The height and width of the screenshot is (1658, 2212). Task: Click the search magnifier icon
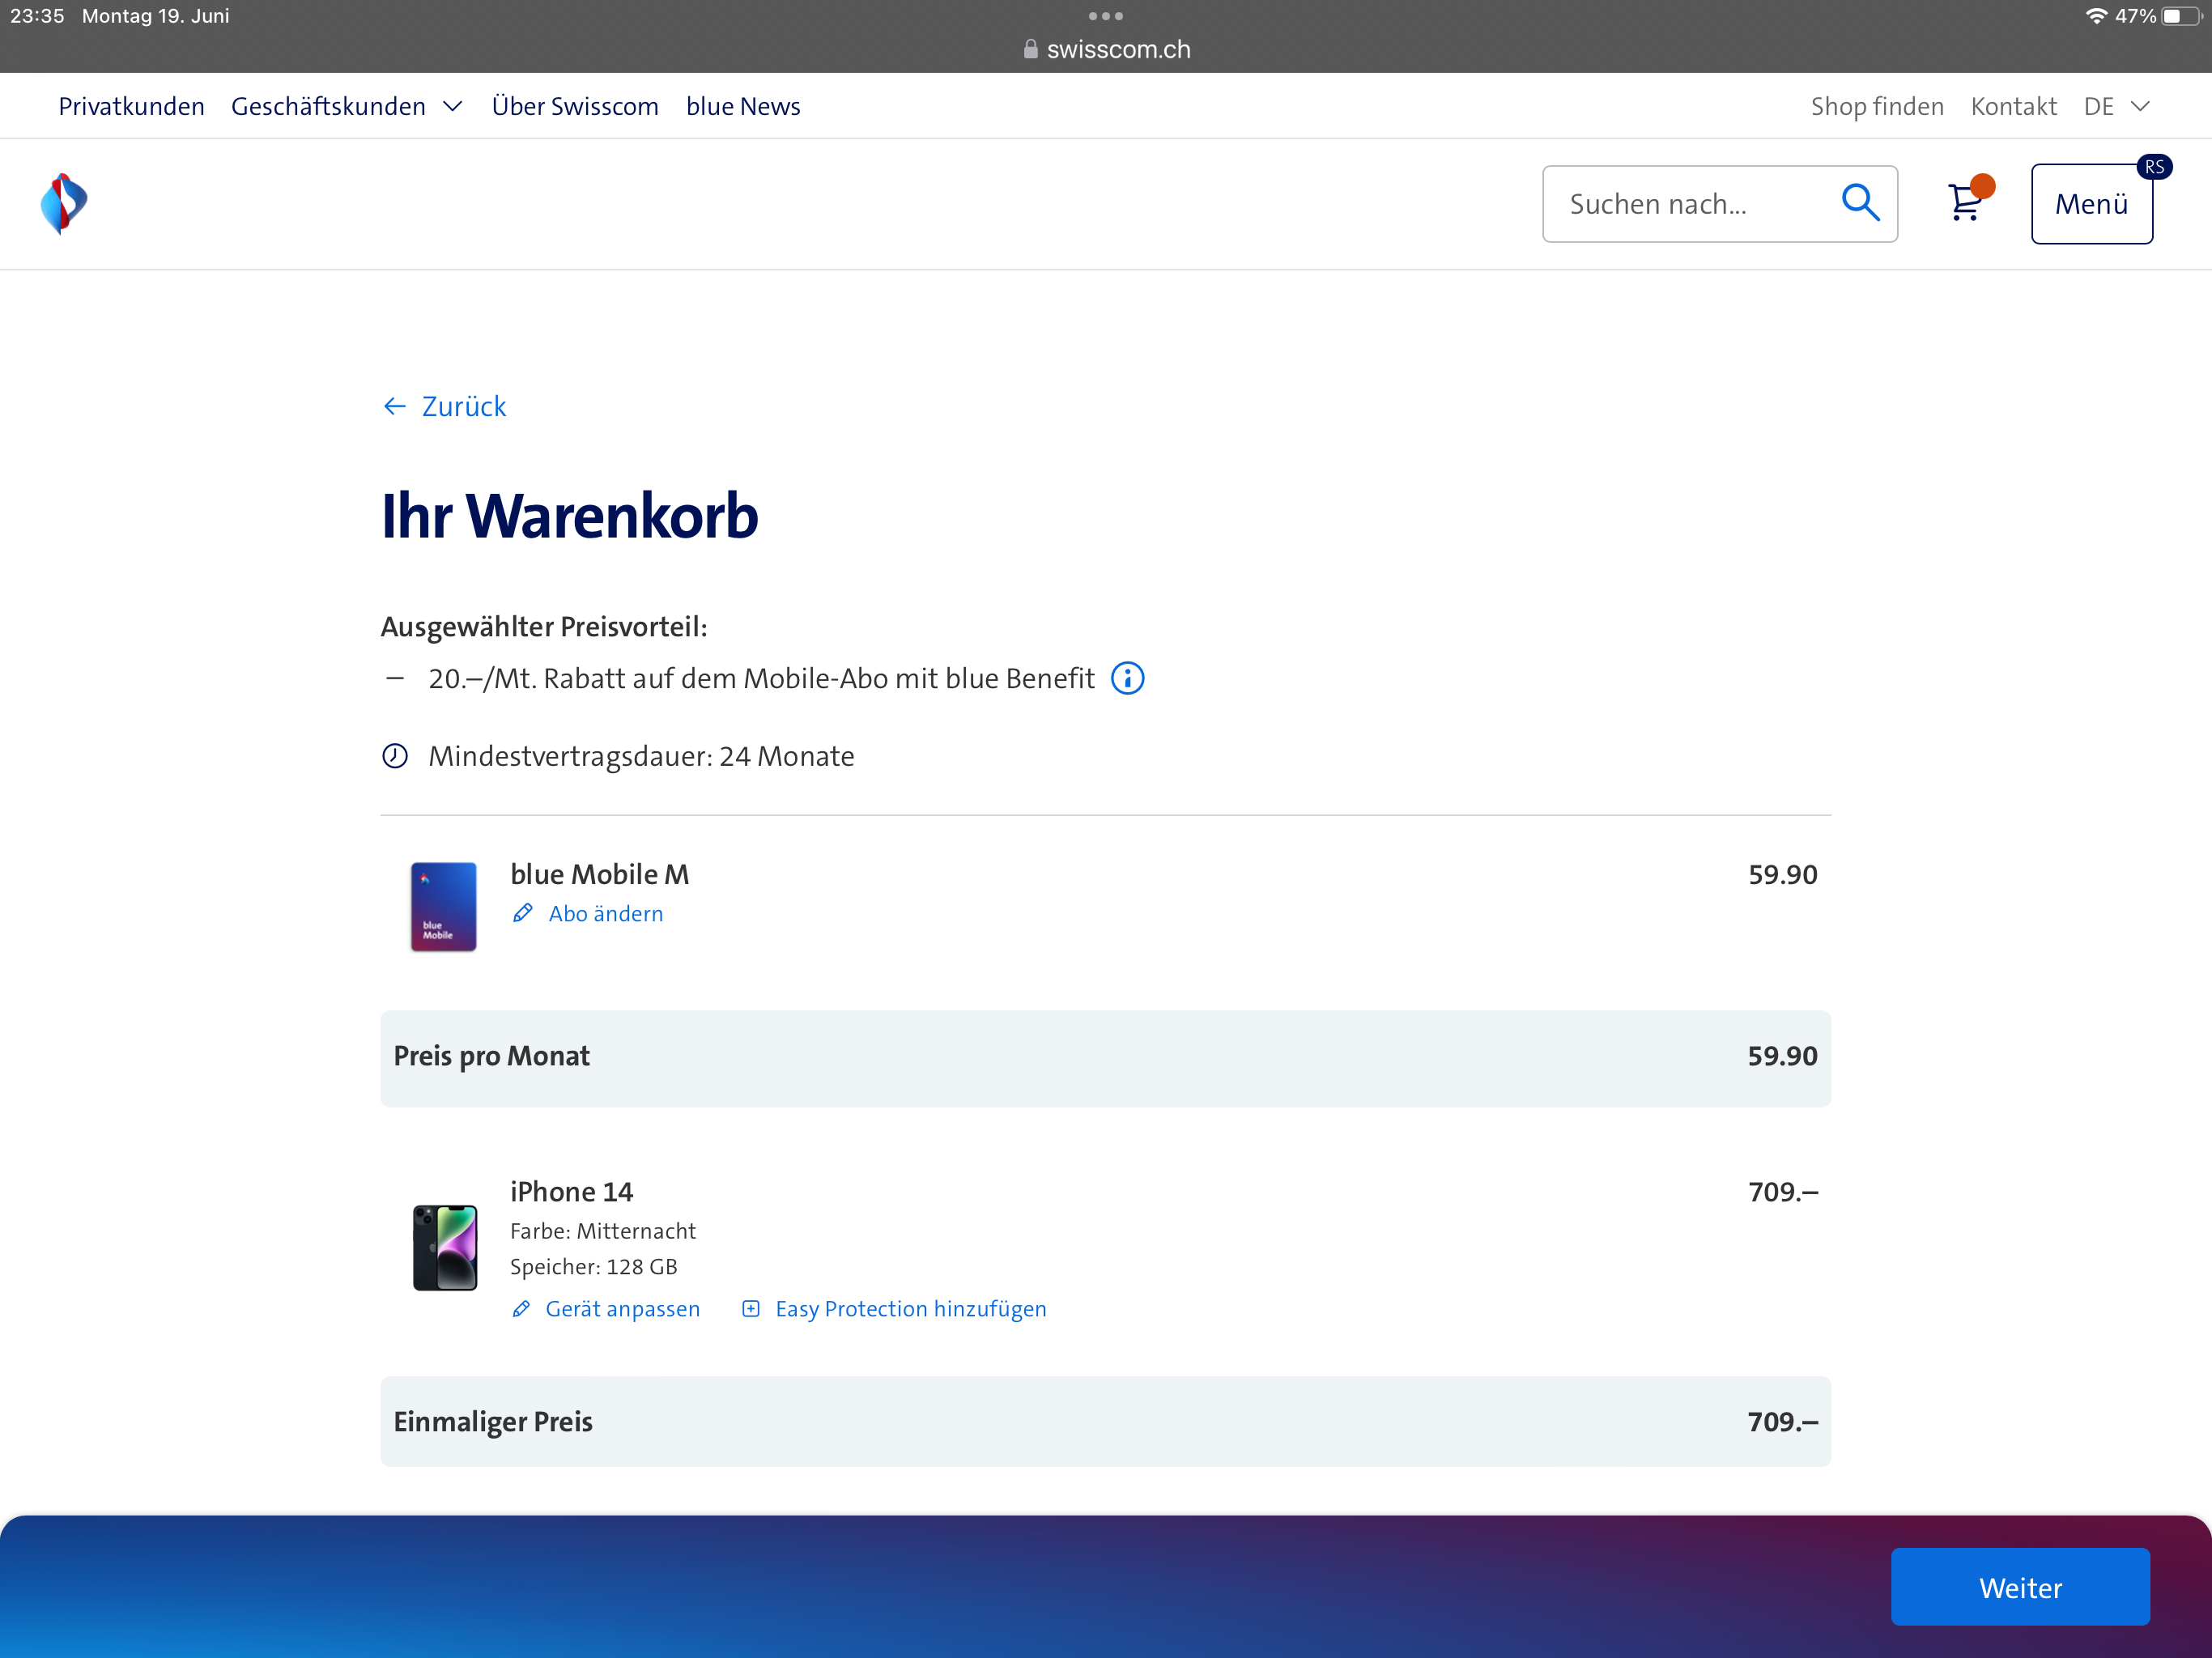[x=1860, y=203]
